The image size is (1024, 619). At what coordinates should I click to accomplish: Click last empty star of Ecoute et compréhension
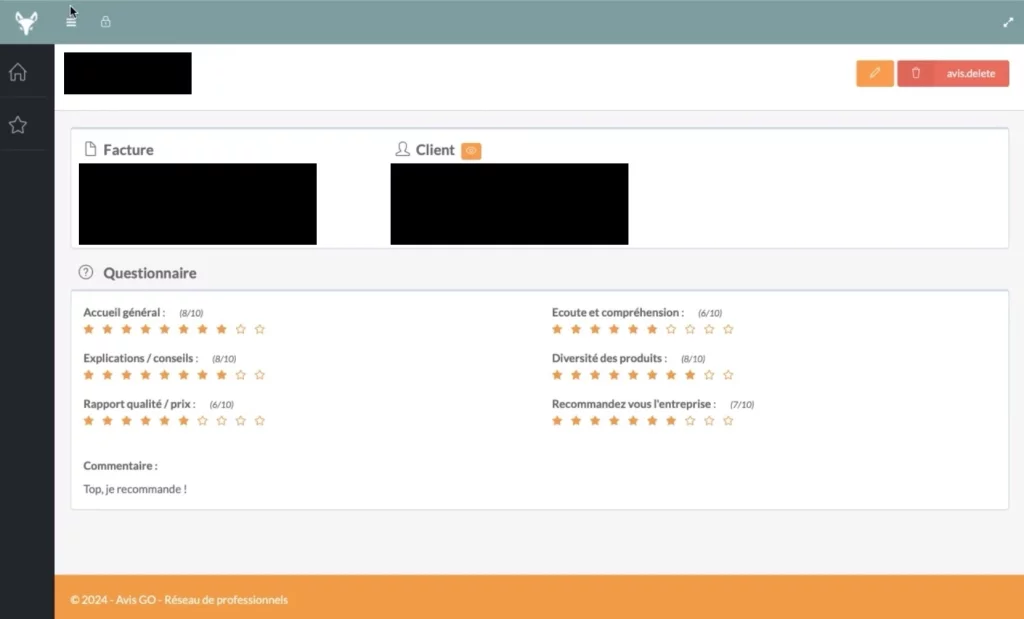pos(728,329)
